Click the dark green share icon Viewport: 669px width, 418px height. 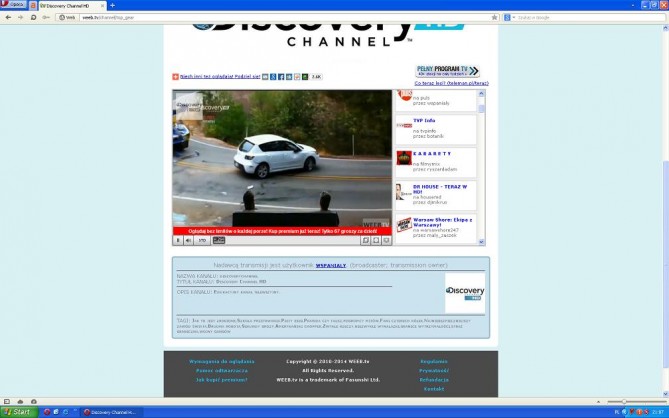[x=305, y=77]
